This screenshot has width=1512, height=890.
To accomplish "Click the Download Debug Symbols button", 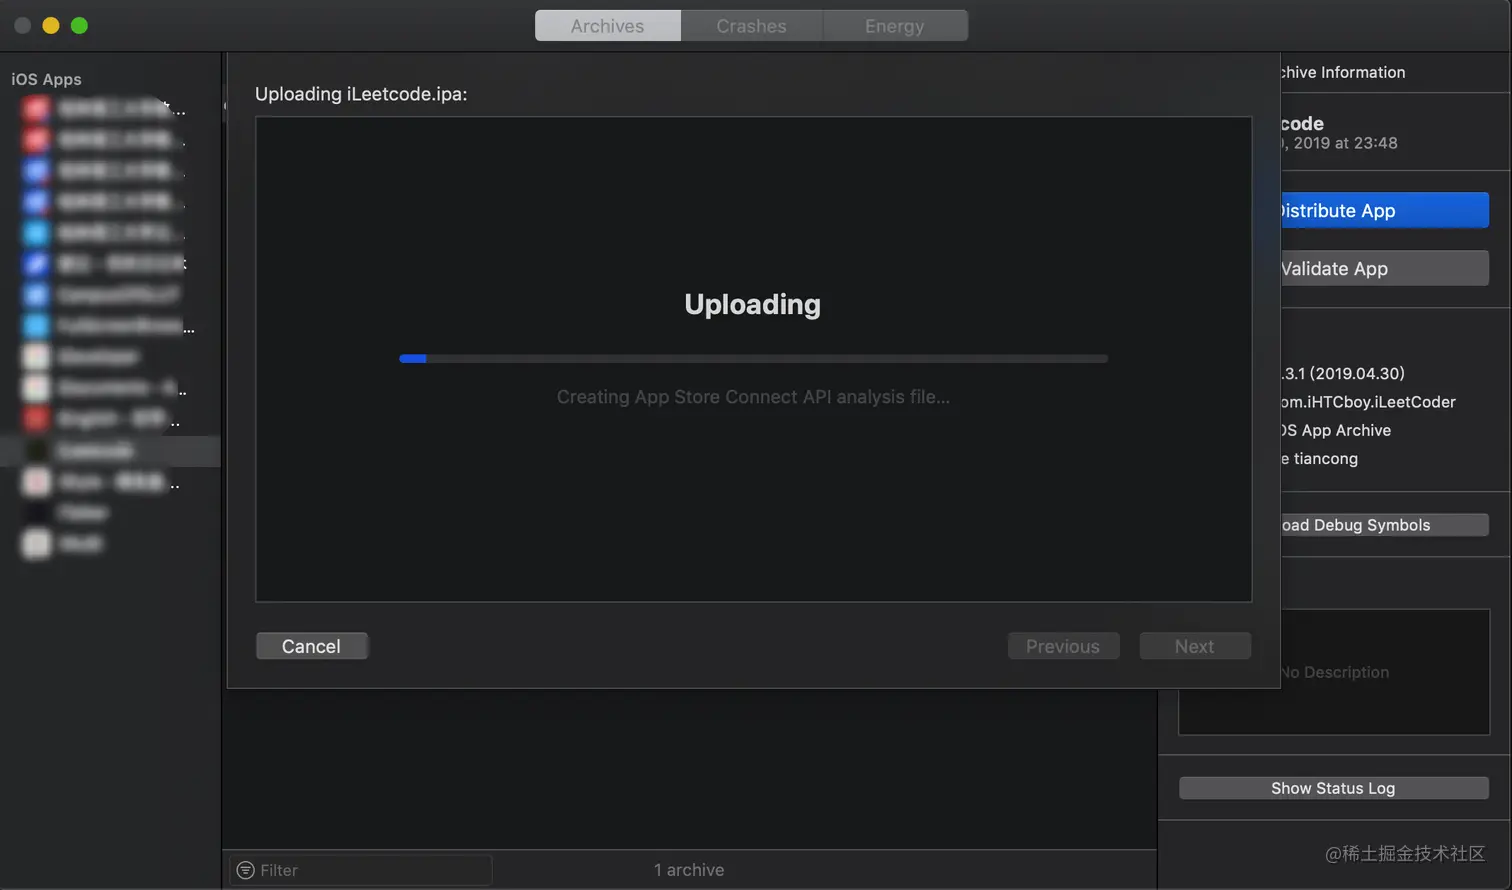I will pyautogui.click(x=1384, y=525).
